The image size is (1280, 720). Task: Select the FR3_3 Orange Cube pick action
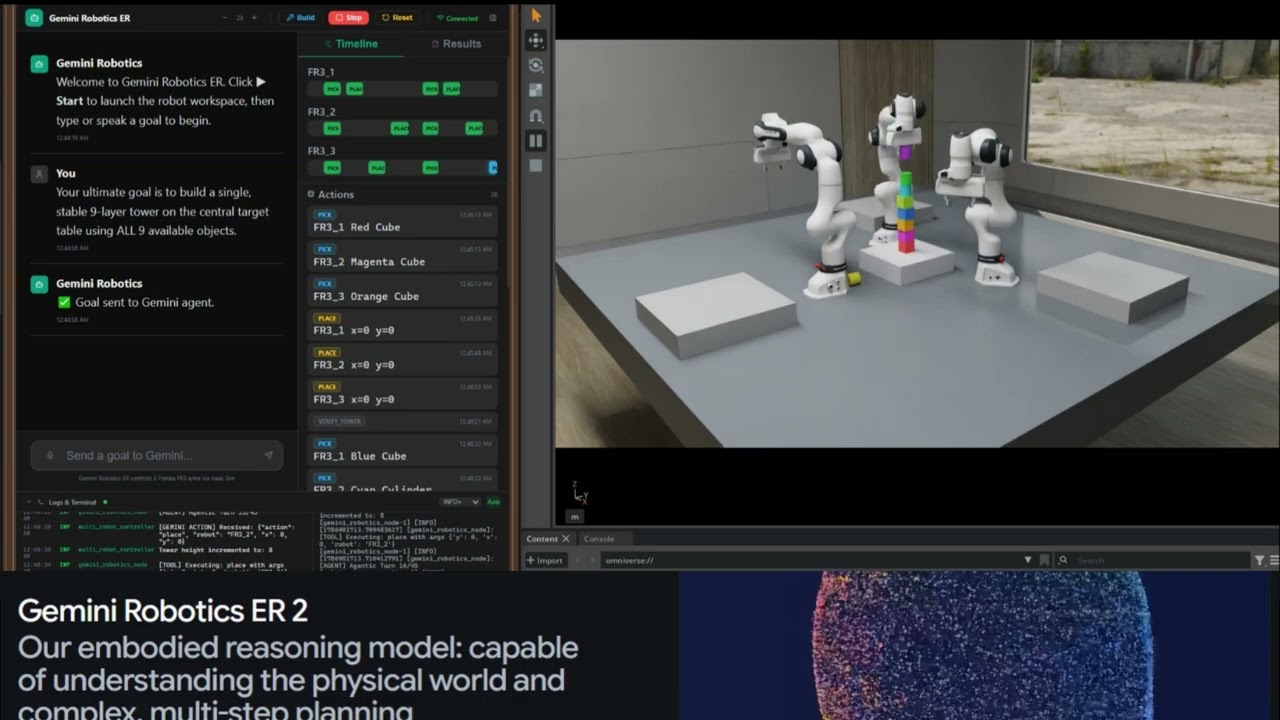(403, 291)
